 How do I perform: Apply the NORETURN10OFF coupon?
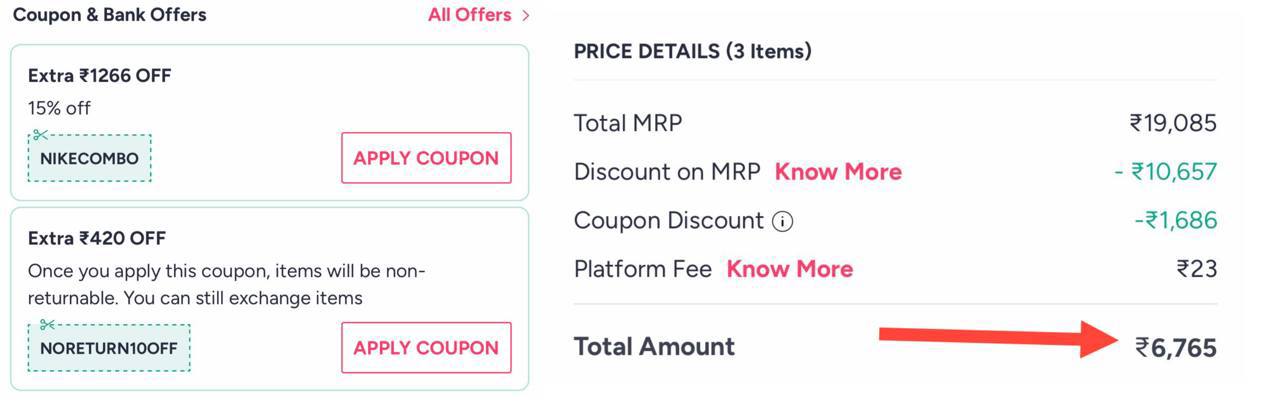pos(426,348)
